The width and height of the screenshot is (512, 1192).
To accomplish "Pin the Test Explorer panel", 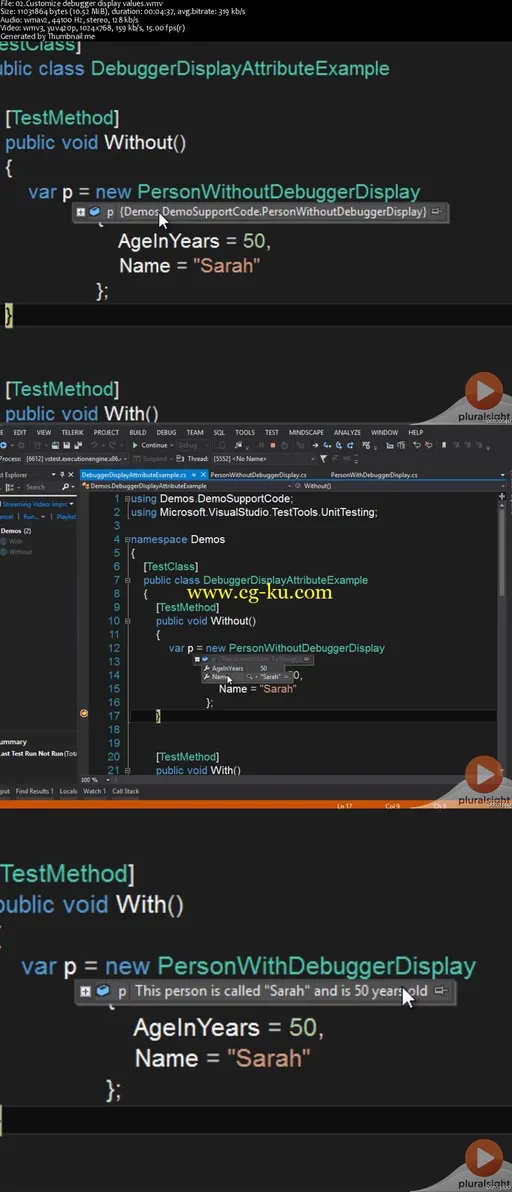I will point(62,474).
